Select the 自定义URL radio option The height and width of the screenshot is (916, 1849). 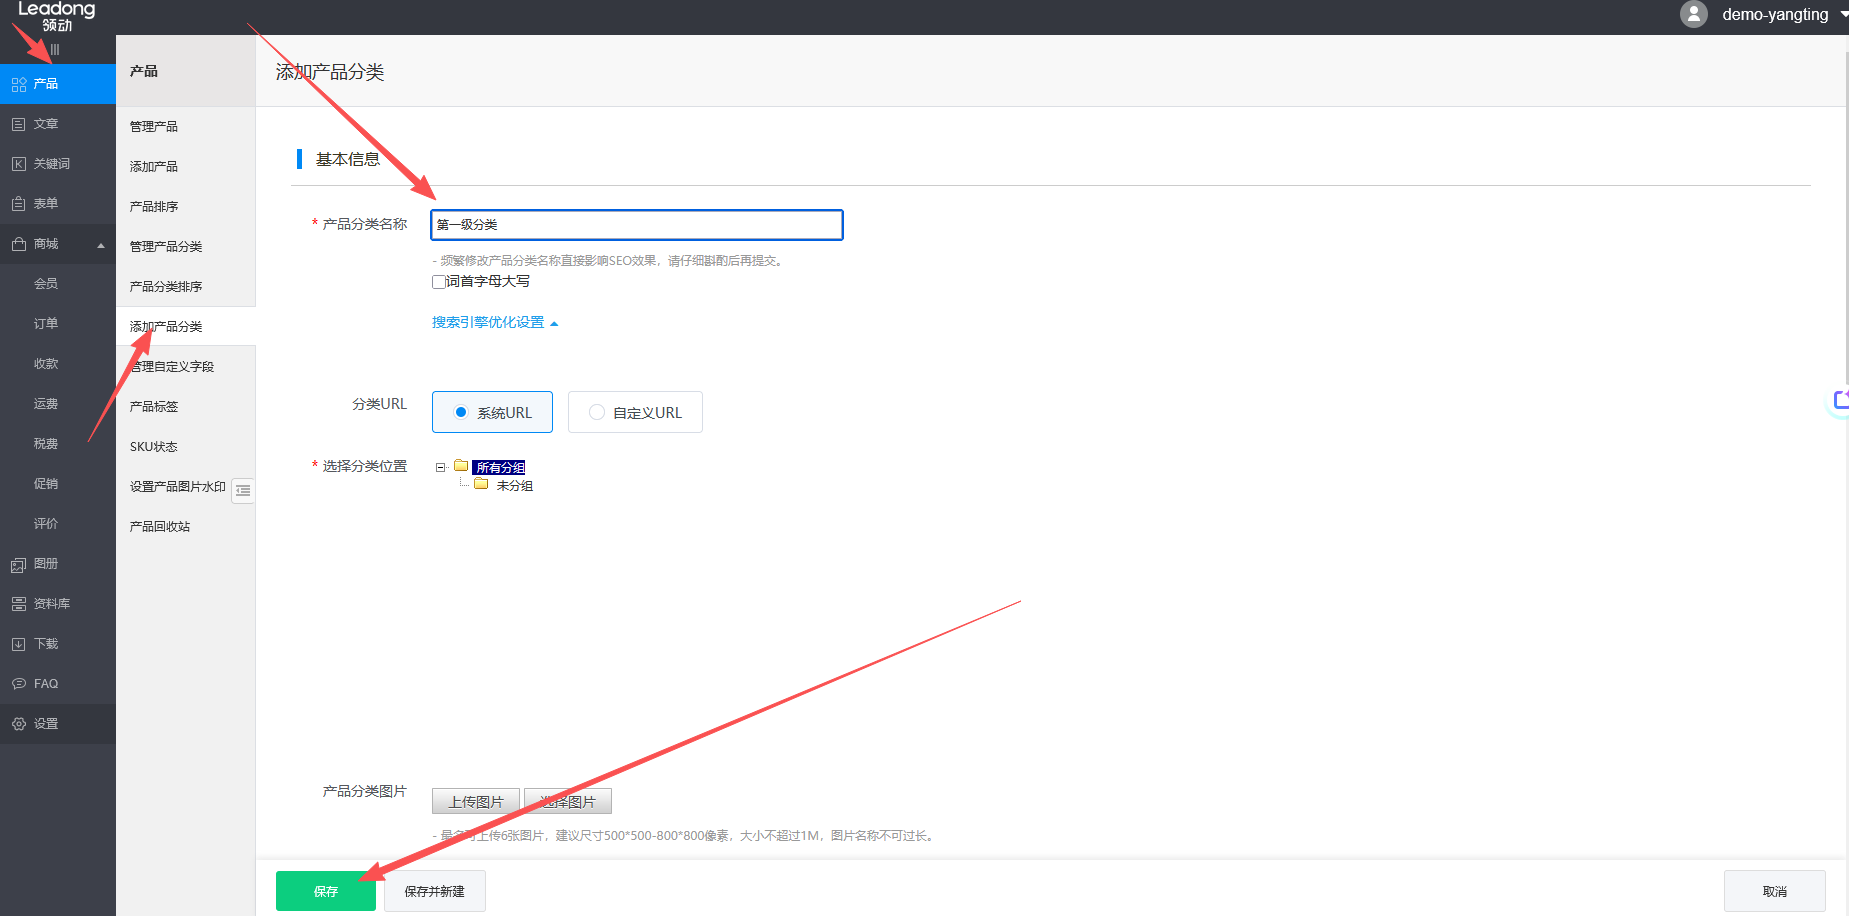pos(597,412)
